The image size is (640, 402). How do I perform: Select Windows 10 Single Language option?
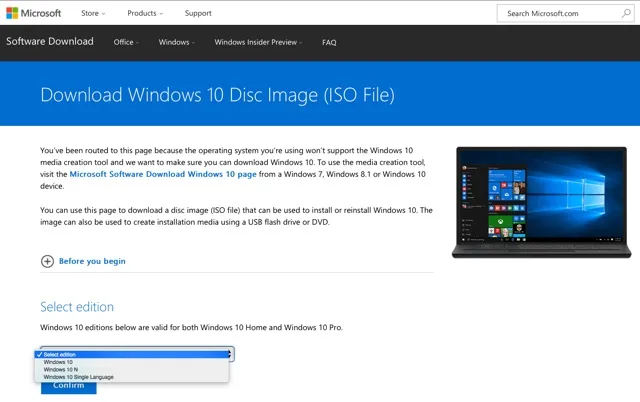pos(132,377)
